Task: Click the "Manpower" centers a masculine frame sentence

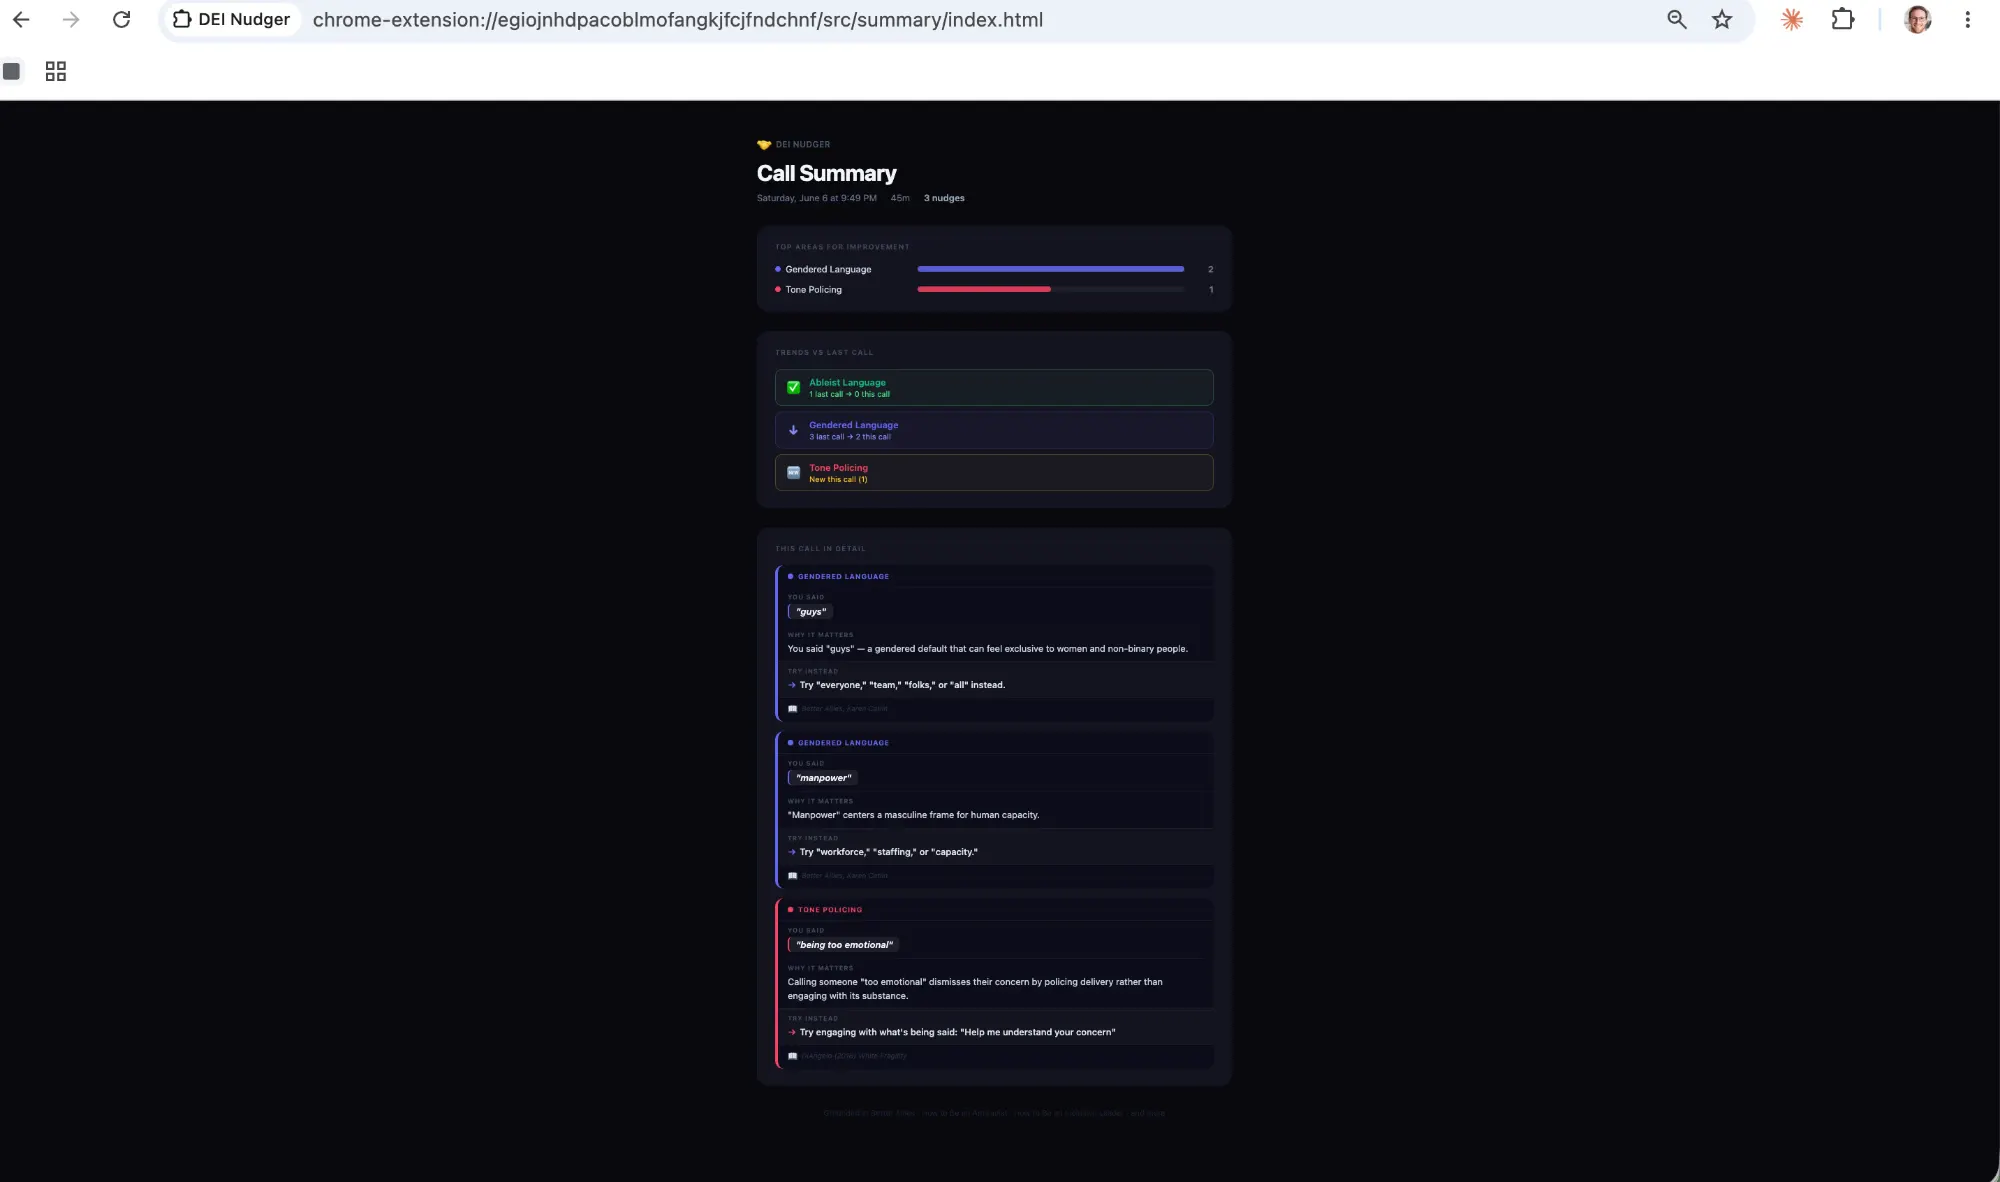Action: tap(913, 816)
